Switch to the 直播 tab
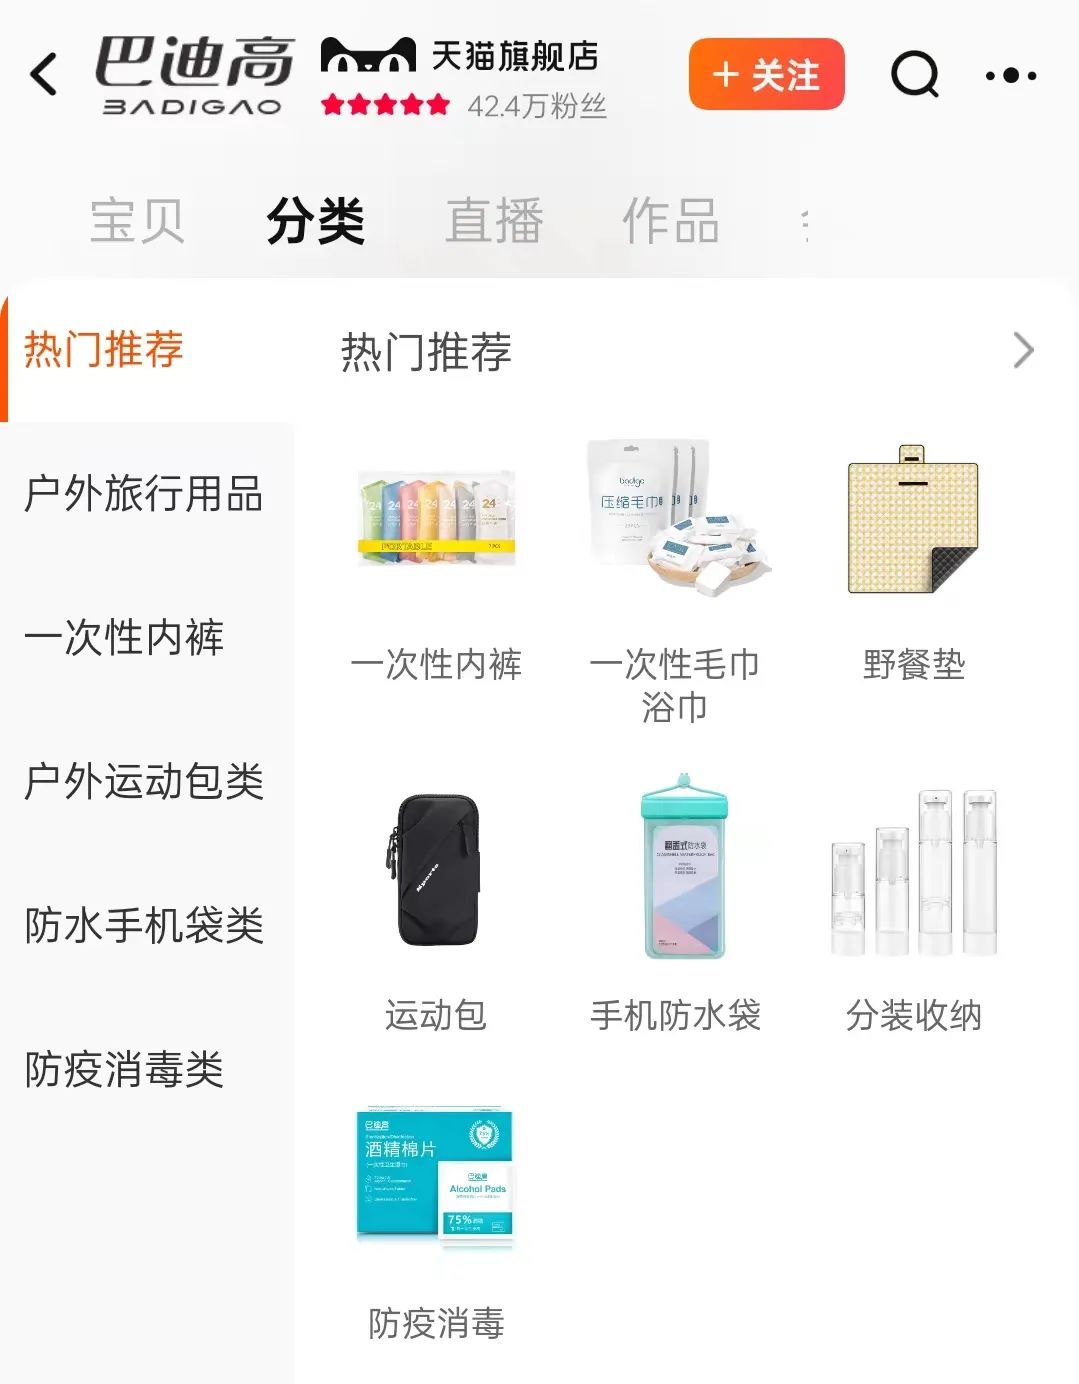The height and width of the screenshot is (1384, 1079). click(x=494, y=221)
